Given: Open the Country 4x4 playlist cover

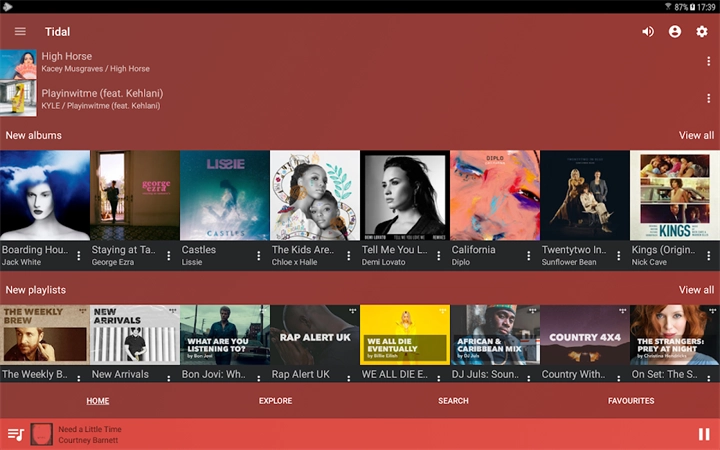Looking at the screenshot, I should tap(585, 335).
